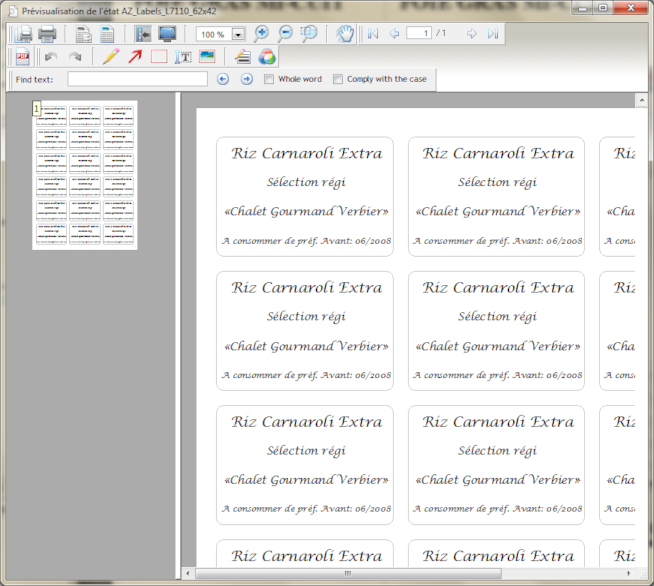Click the line style editor icon
The width and height of the screenshot is (654, 586).
(243, 57)
